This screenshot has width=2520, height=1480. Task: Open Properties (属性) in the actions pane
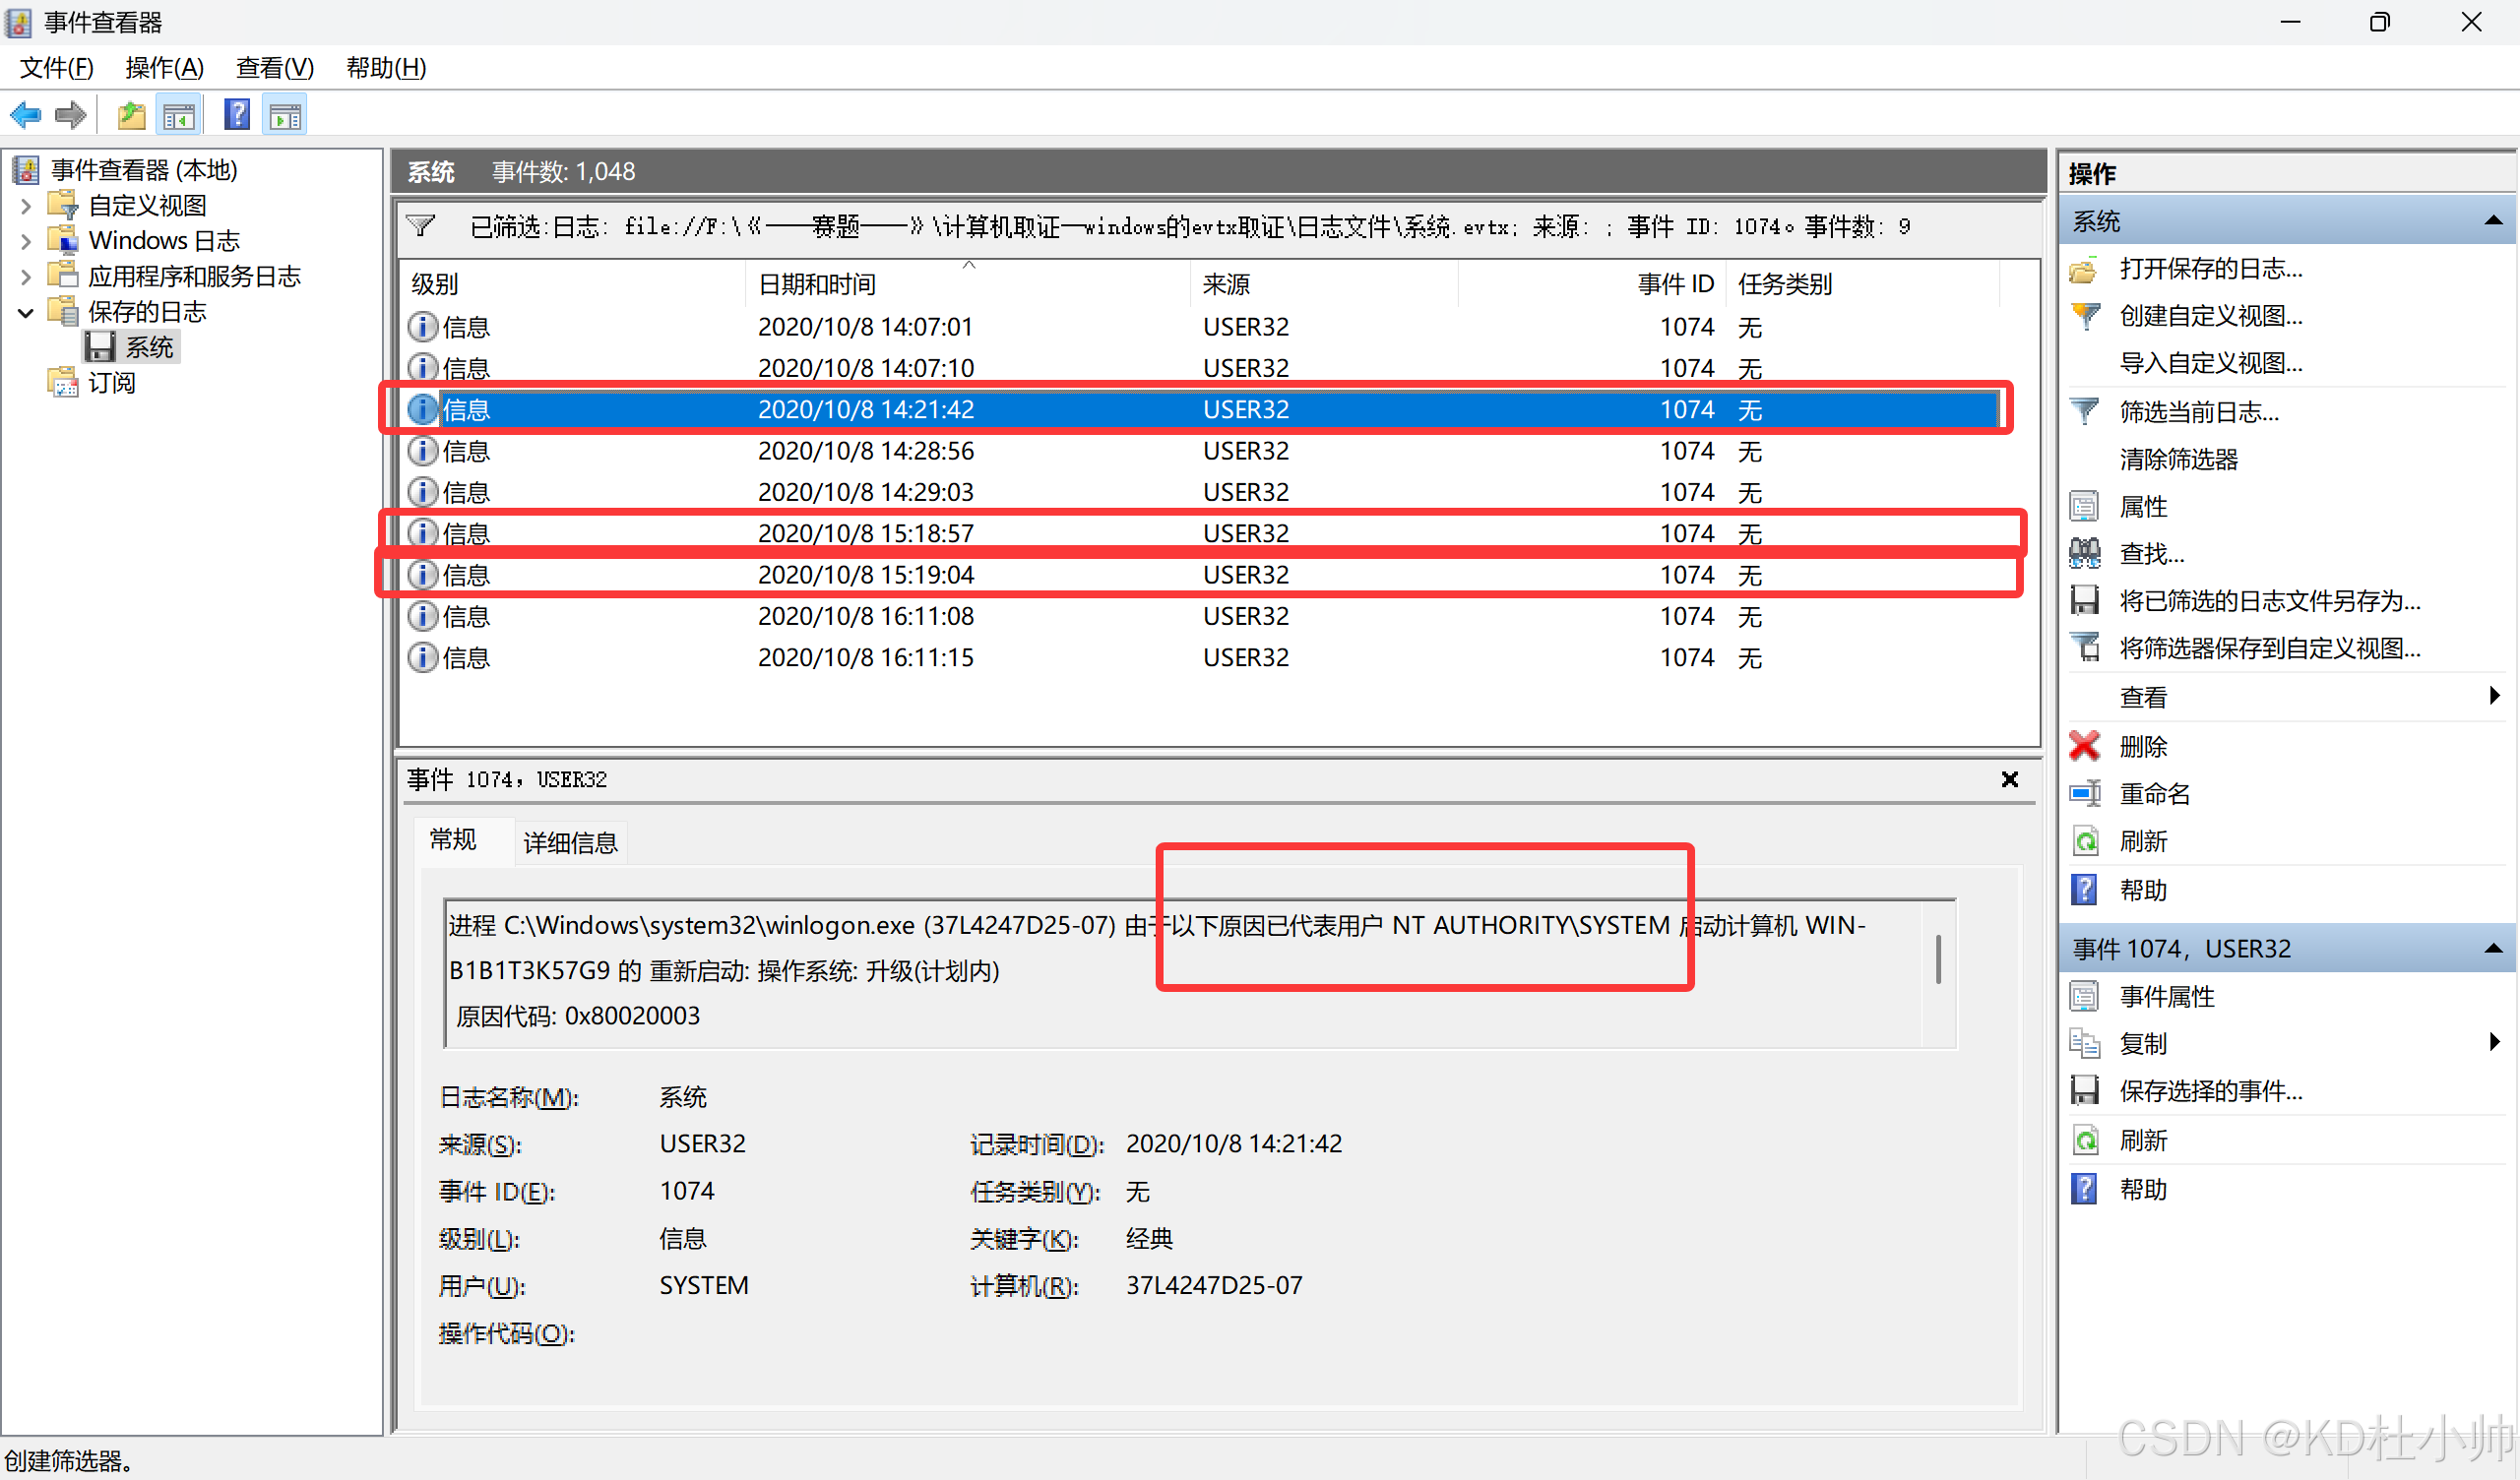[x=2142, y=507]
